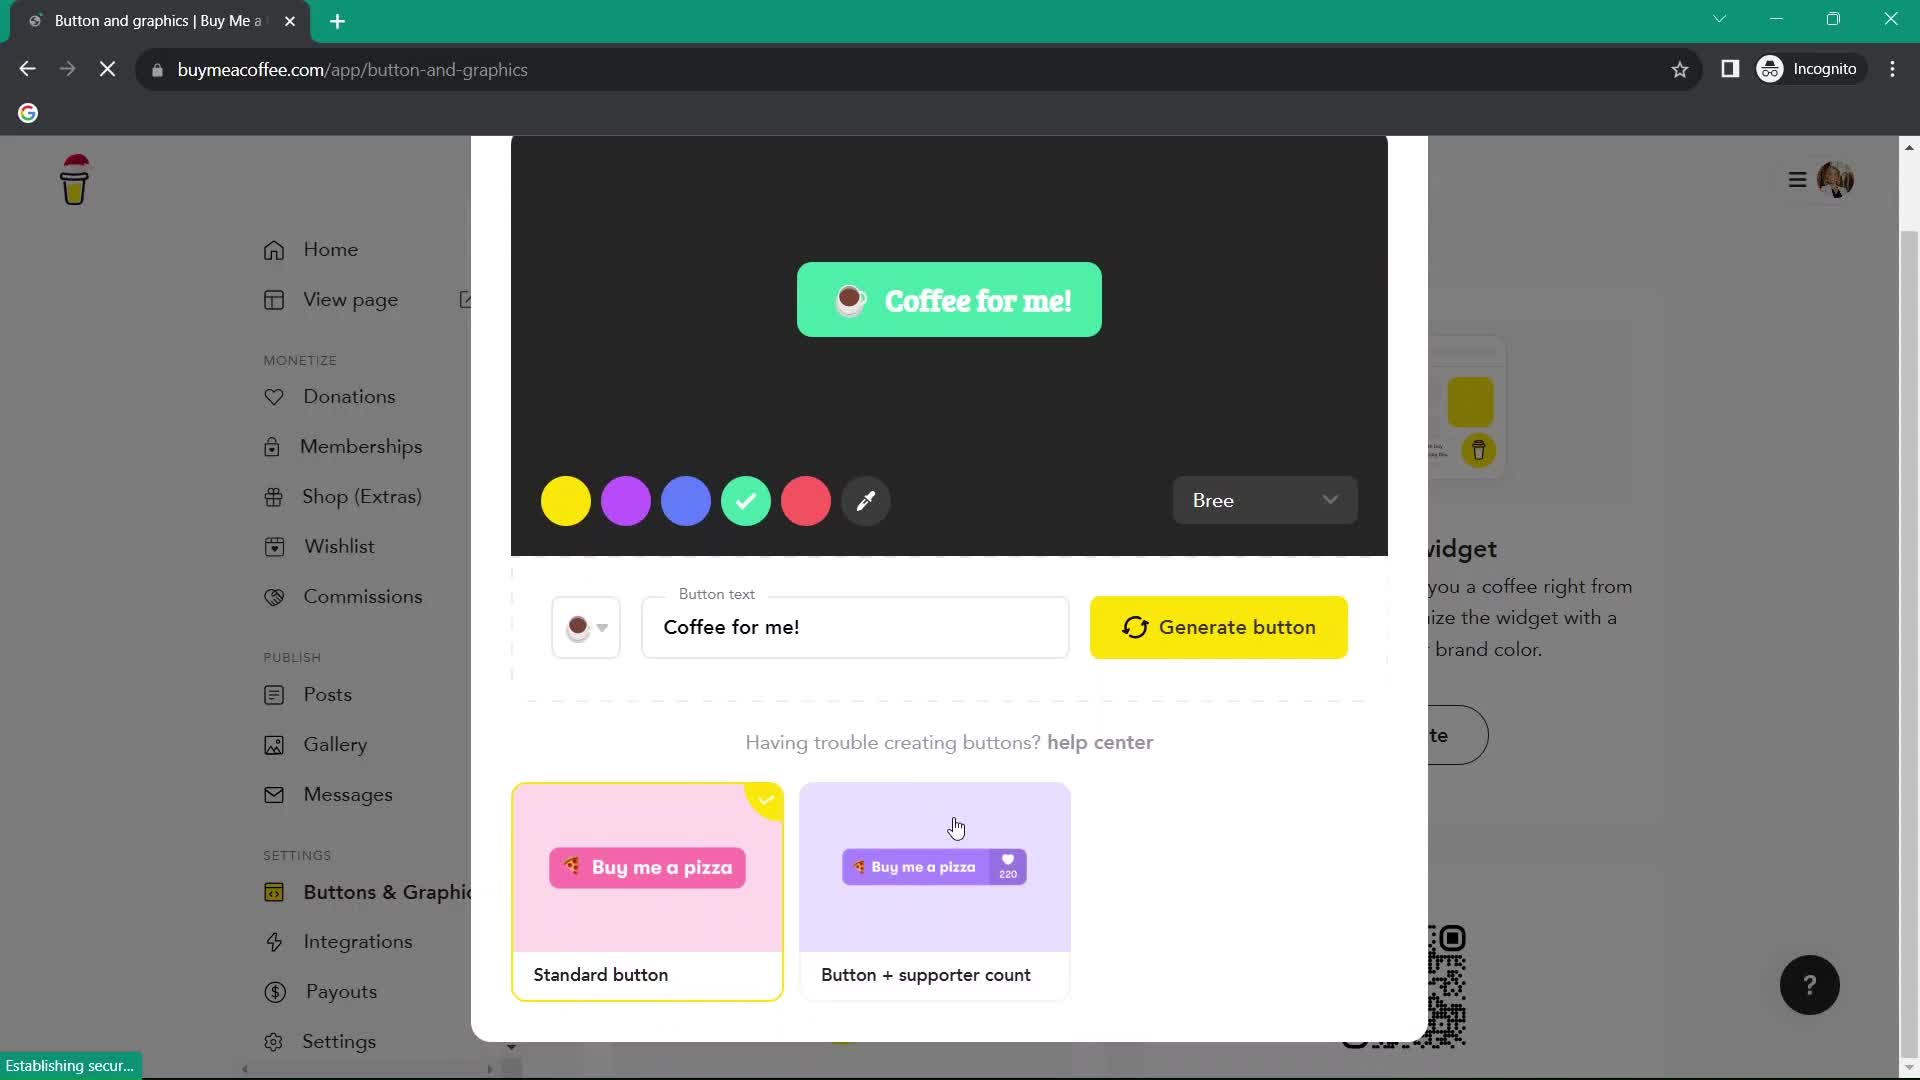The width and height of the screenshot is (1920, 1080).
Task: Select the green checkmark color swatch
Action: tap(746, 501)
